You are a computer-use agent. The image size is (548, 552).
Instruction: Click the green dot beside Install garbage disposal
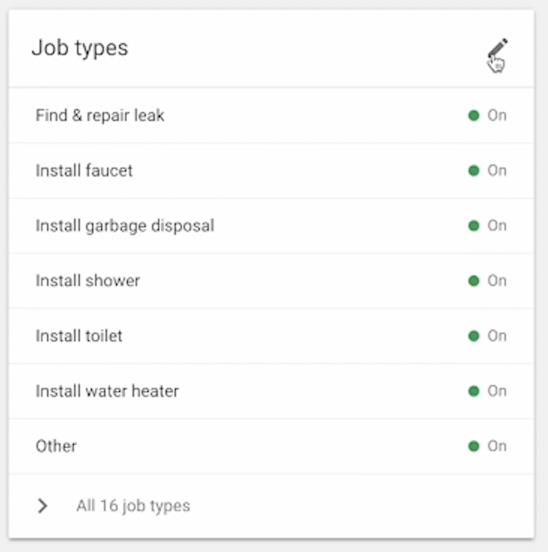click(x=474, y=226)
